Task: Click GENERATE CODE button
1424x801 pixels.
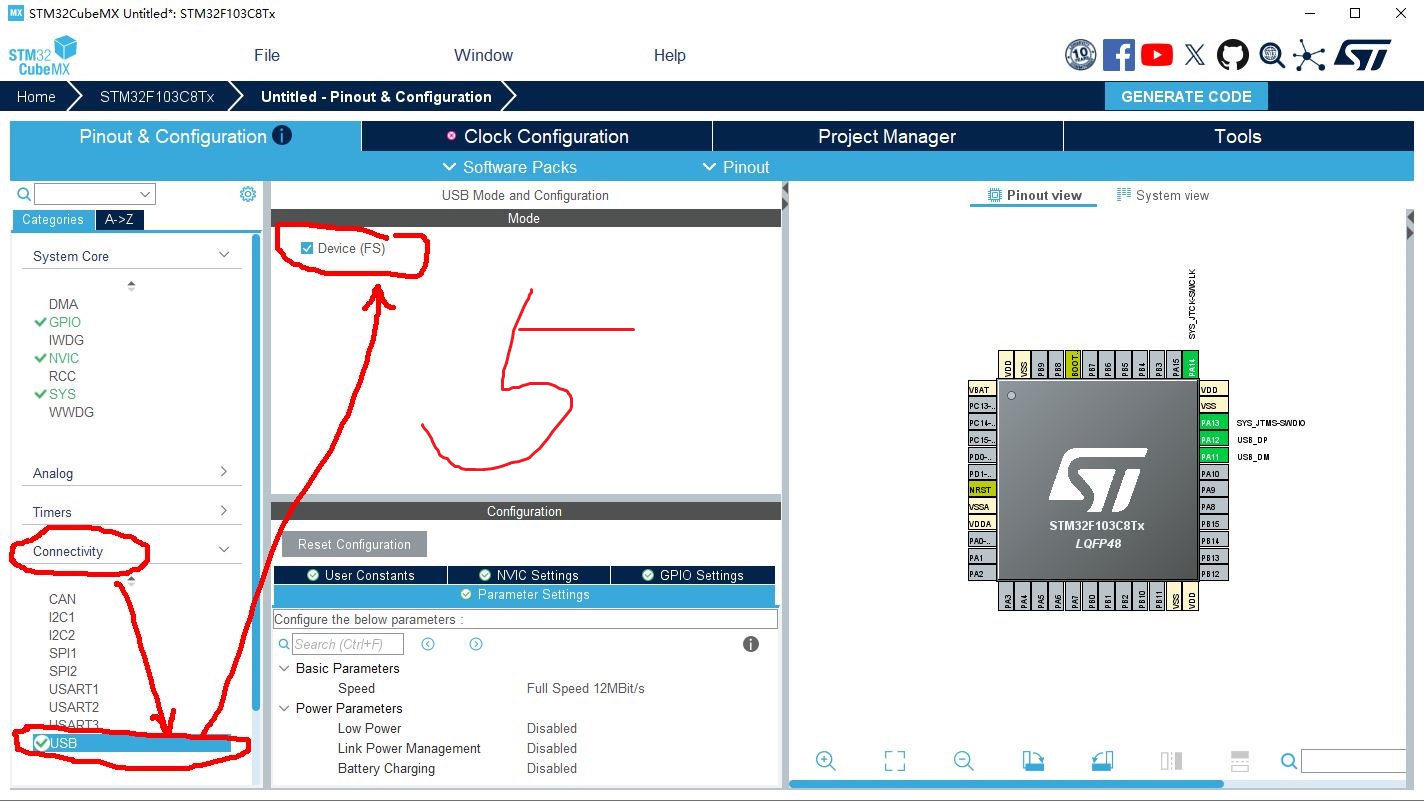Action: pyautogui.click(x=1186, y=96)
